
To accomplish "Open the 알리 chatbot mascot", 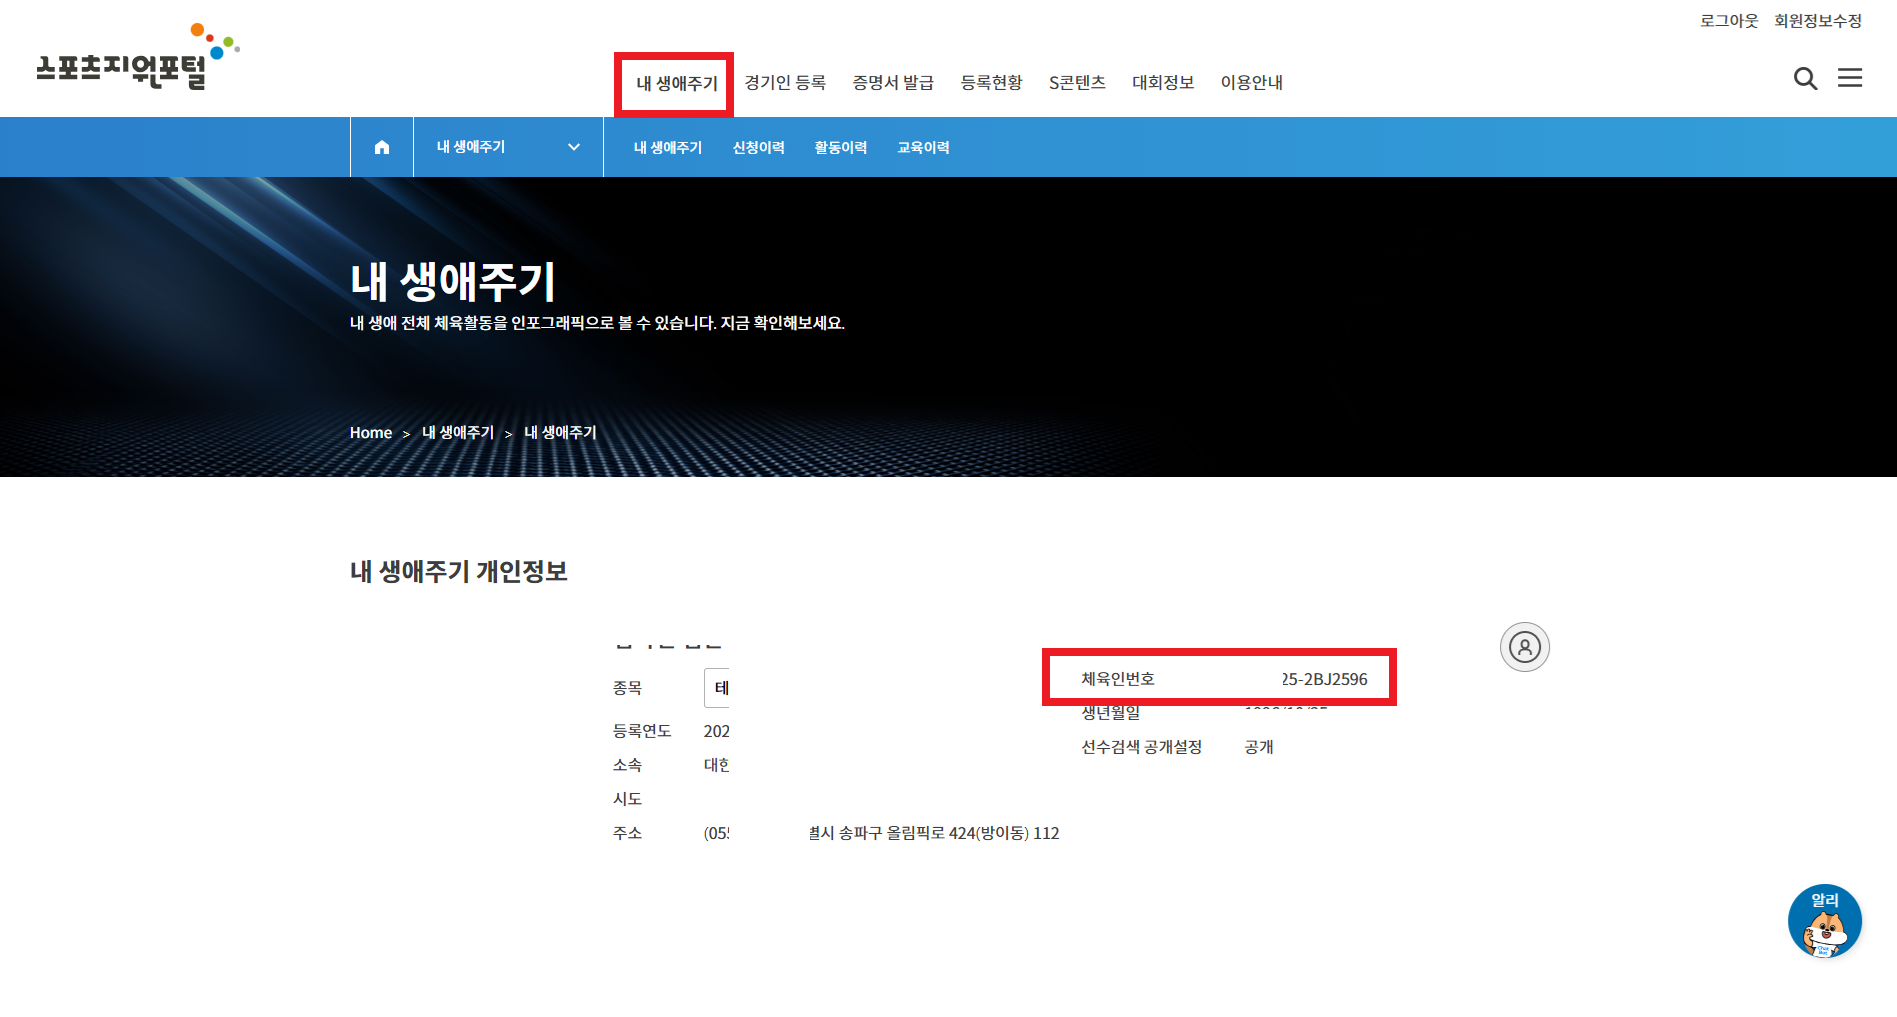I will pyautogui.click(x=1825, y=921).
